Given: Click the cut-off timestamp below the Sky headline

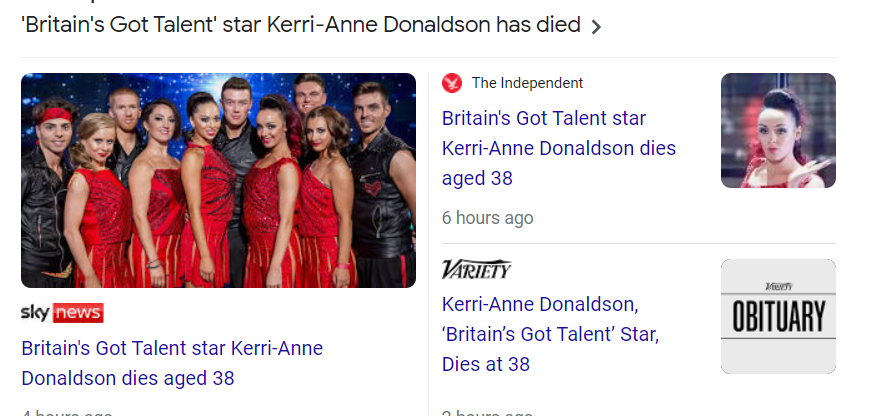Looking at the screenshot, I should [66, 411].
